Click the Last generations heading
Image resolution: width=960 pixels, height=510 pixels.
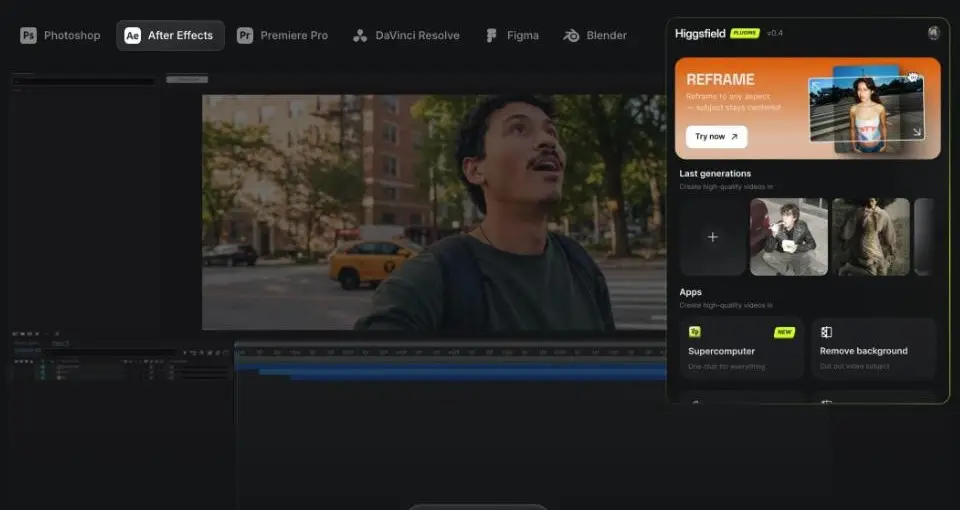tap(715, 174)
